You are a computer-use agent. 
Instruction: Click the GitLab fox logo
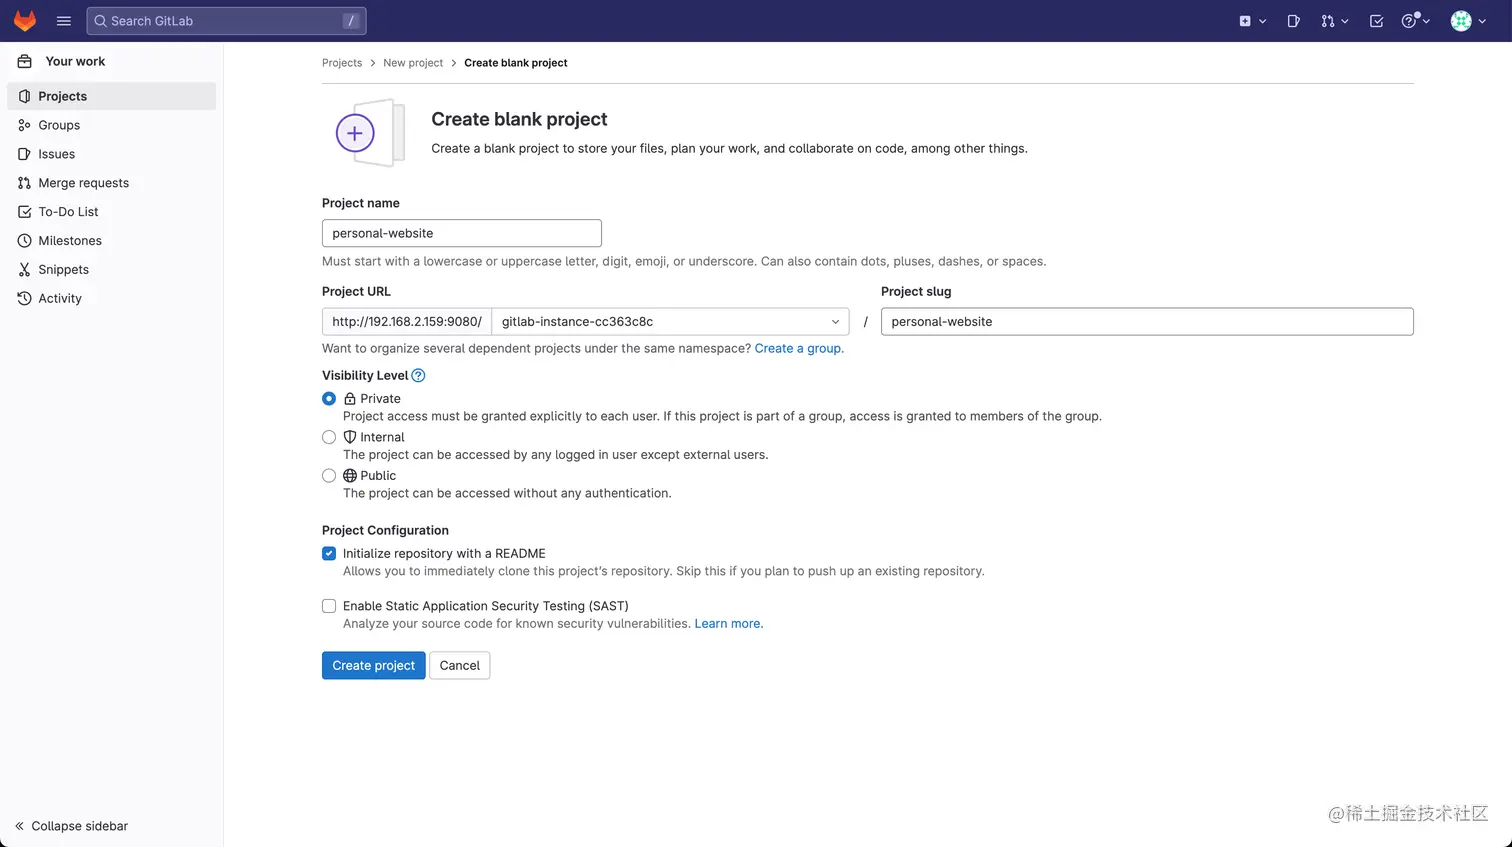[25, 21]
